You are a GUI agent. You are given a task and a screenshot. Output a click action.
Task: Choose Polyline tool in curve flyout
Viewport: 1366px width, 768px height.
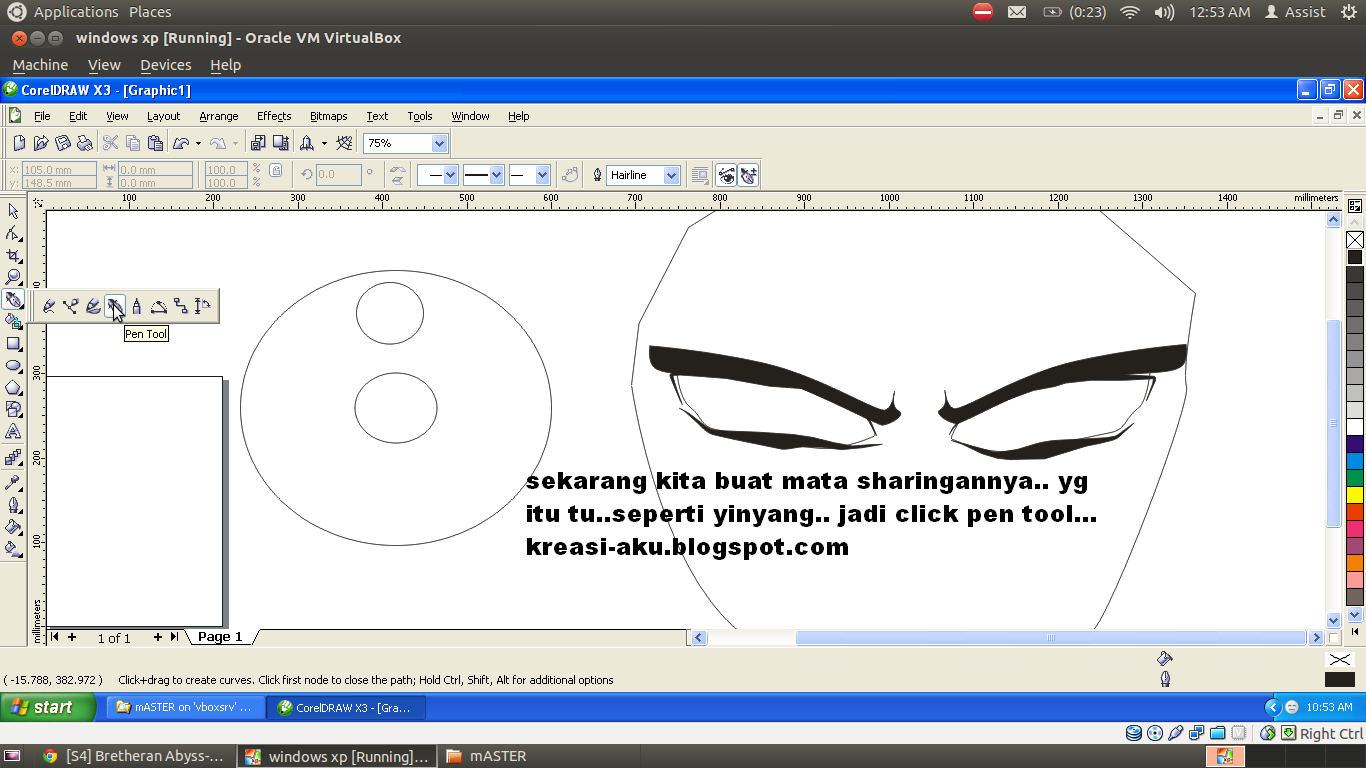click(x=137, y=306)
